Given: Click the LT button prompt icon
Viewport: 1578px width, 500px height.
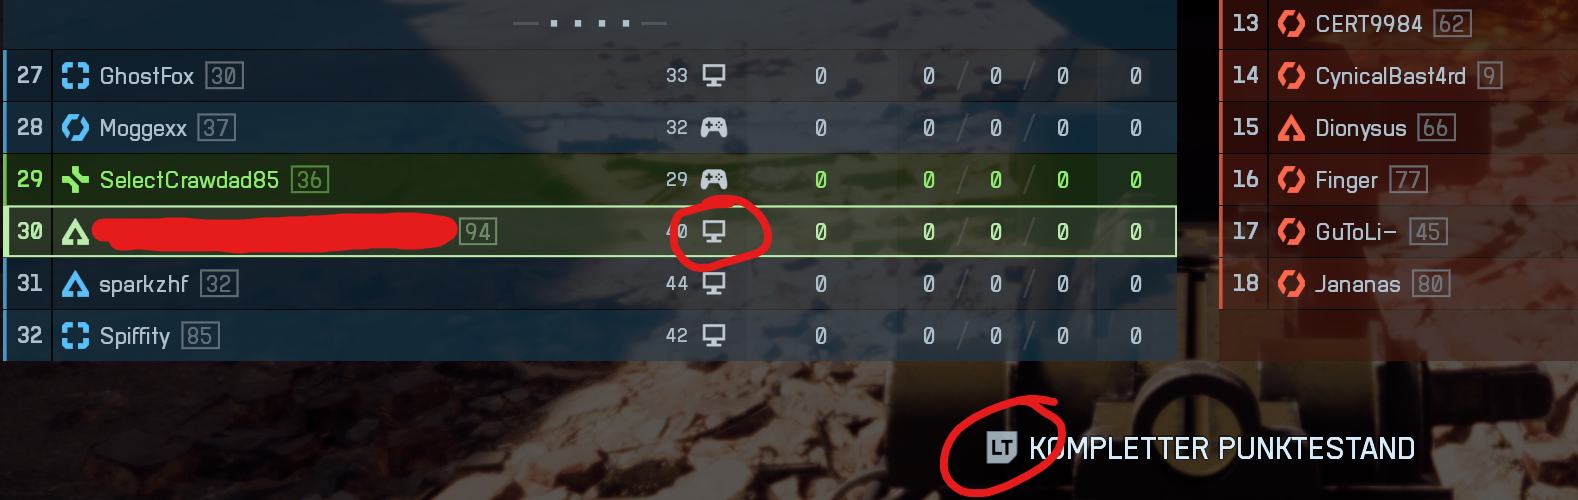Looking at the screenshot, I should point(1001,448).
